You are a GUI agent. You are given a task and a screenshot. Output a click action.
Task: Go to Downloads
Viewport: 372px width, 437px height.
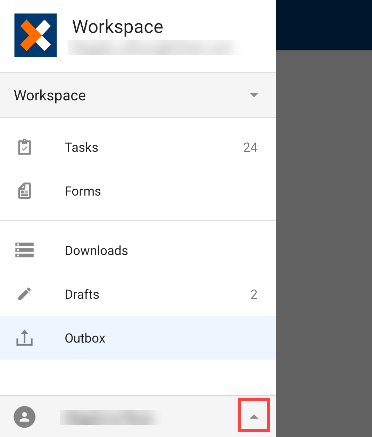click(138, 250)
